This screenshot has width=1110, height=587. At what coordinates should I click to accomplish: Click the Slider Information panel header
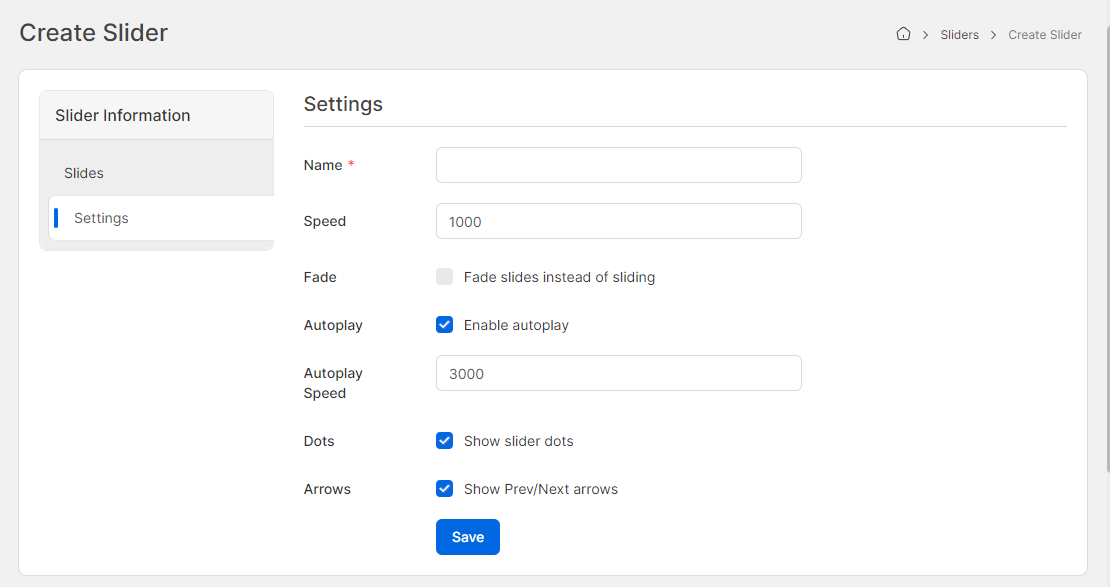(x=156, y=115)
